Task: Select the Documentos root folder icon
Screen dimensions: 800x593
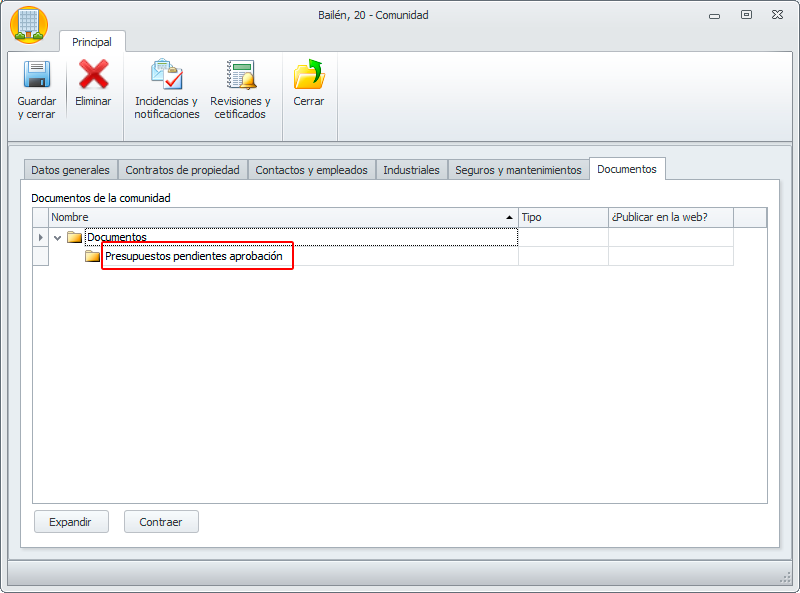Action: [x=74, y=237]
